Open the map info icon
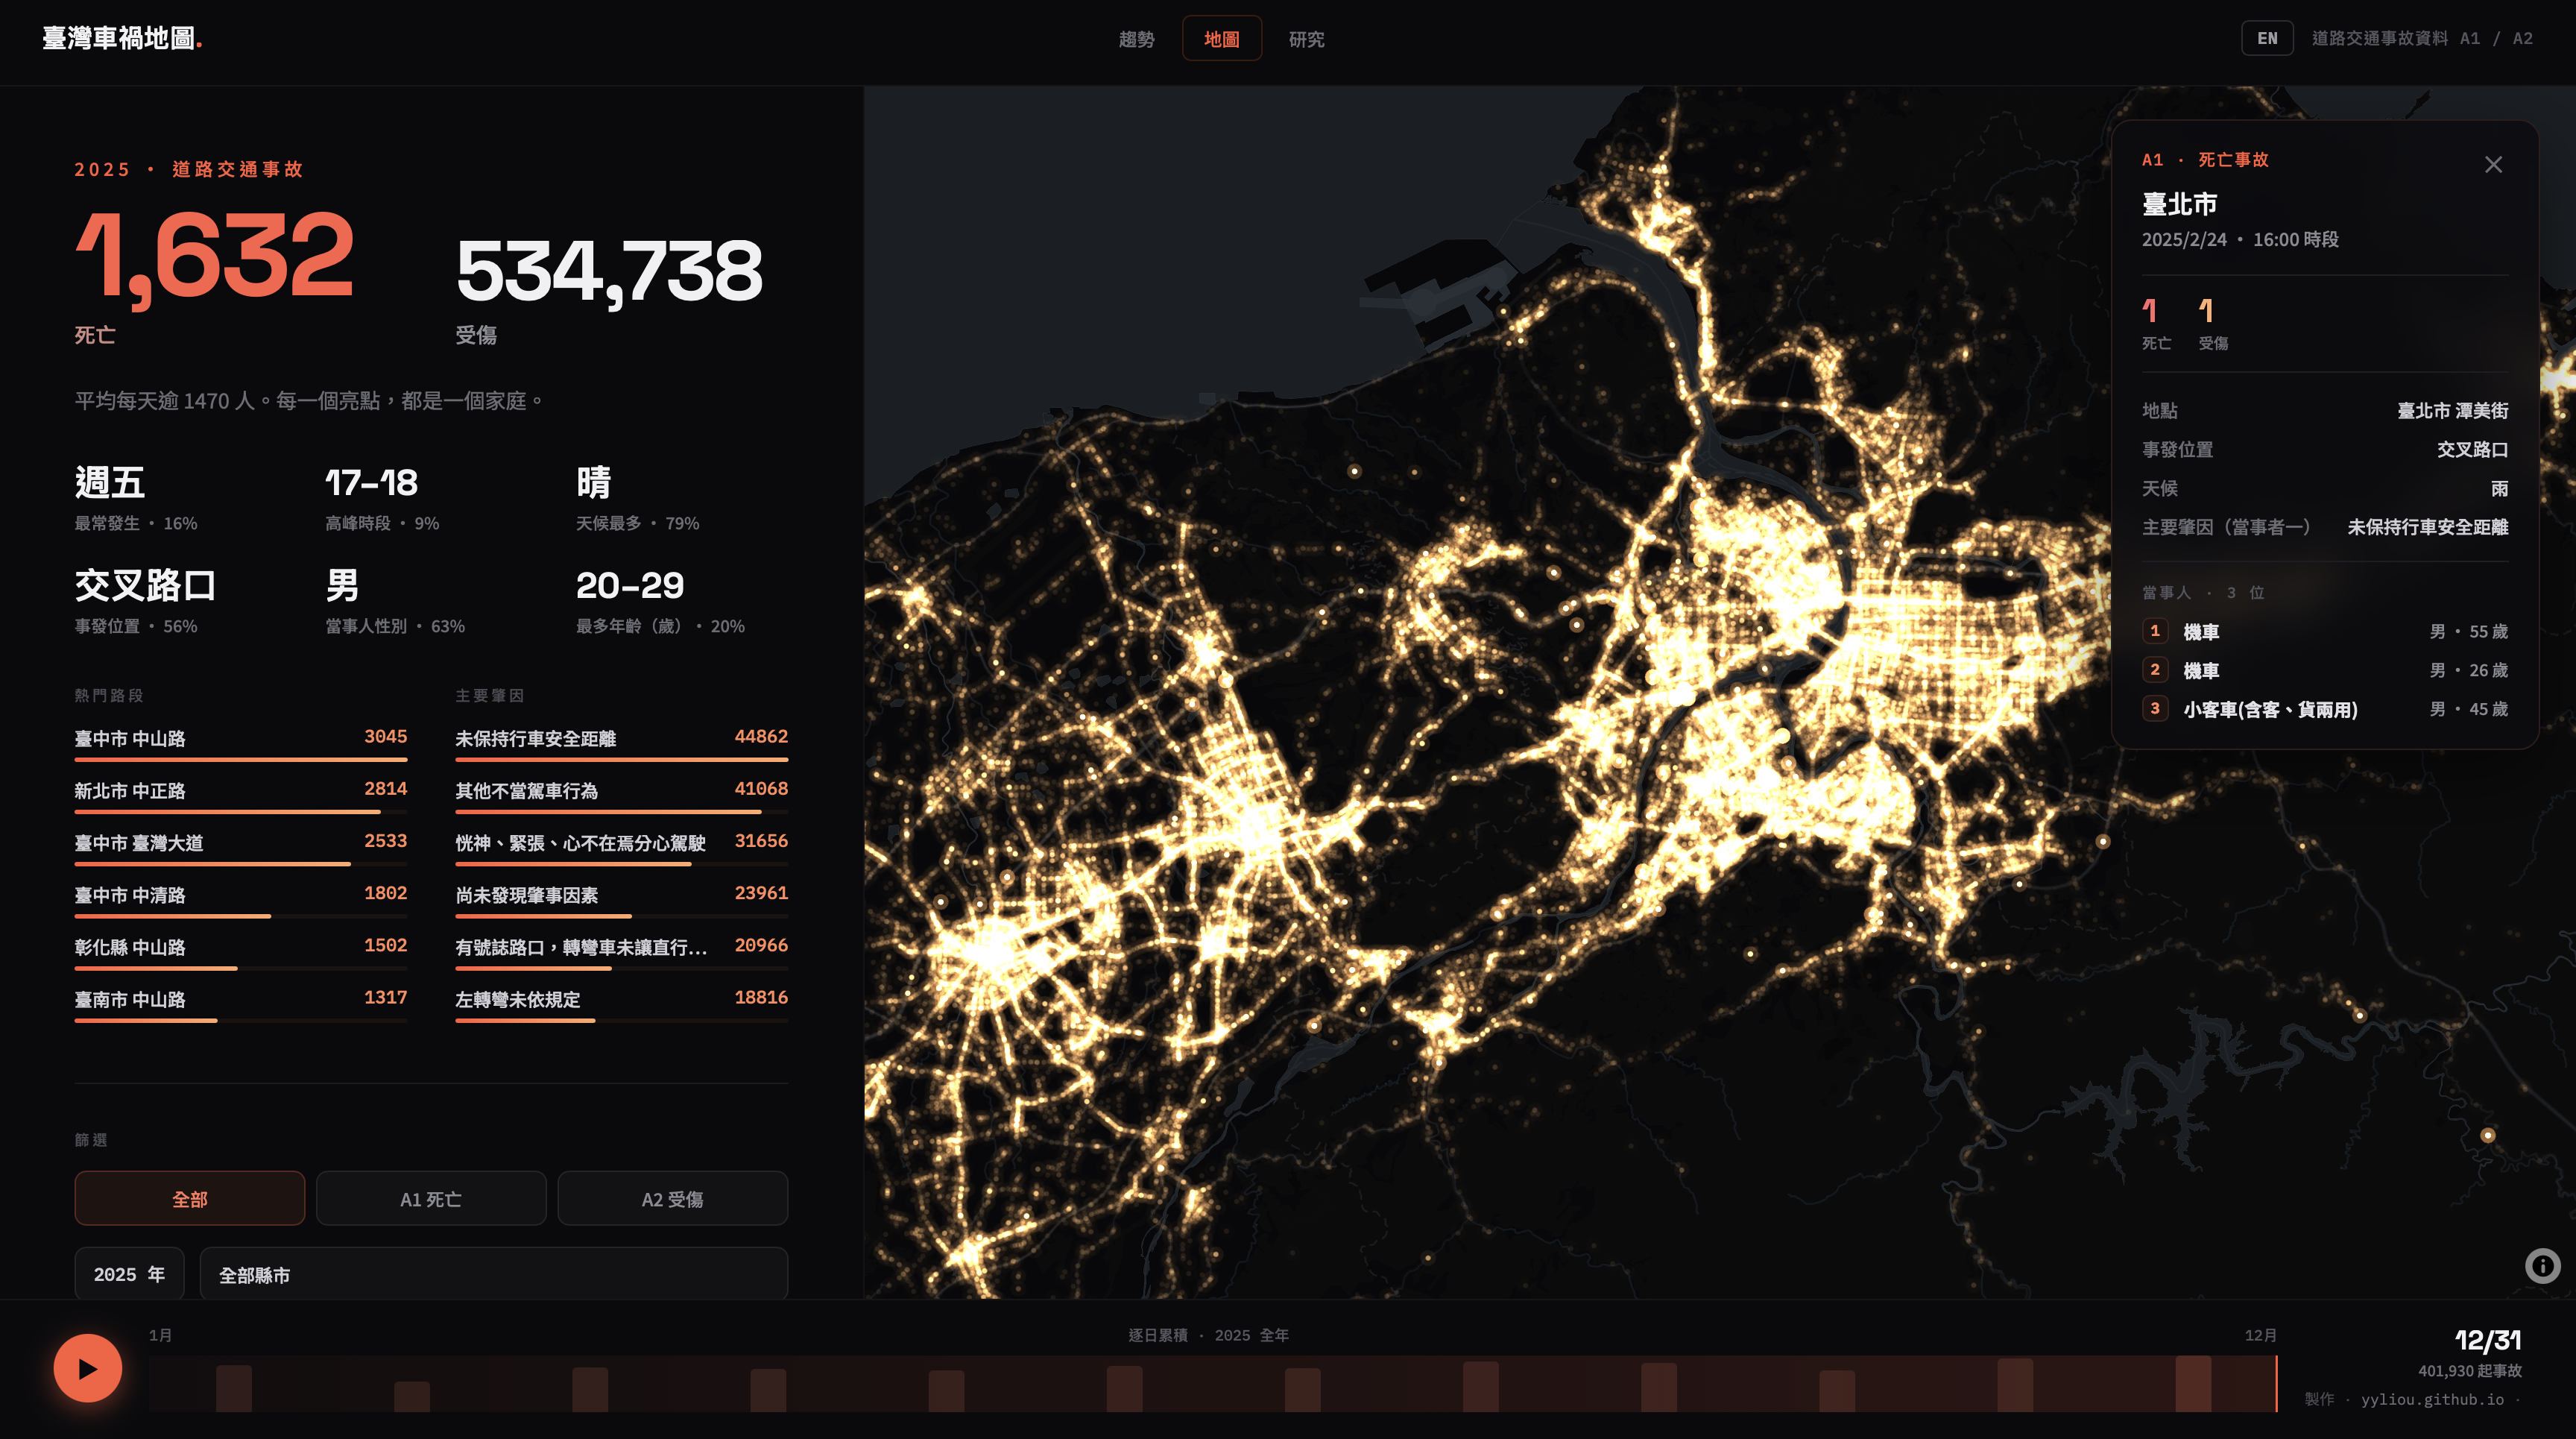2576x1439 pixels. 2542,1266
